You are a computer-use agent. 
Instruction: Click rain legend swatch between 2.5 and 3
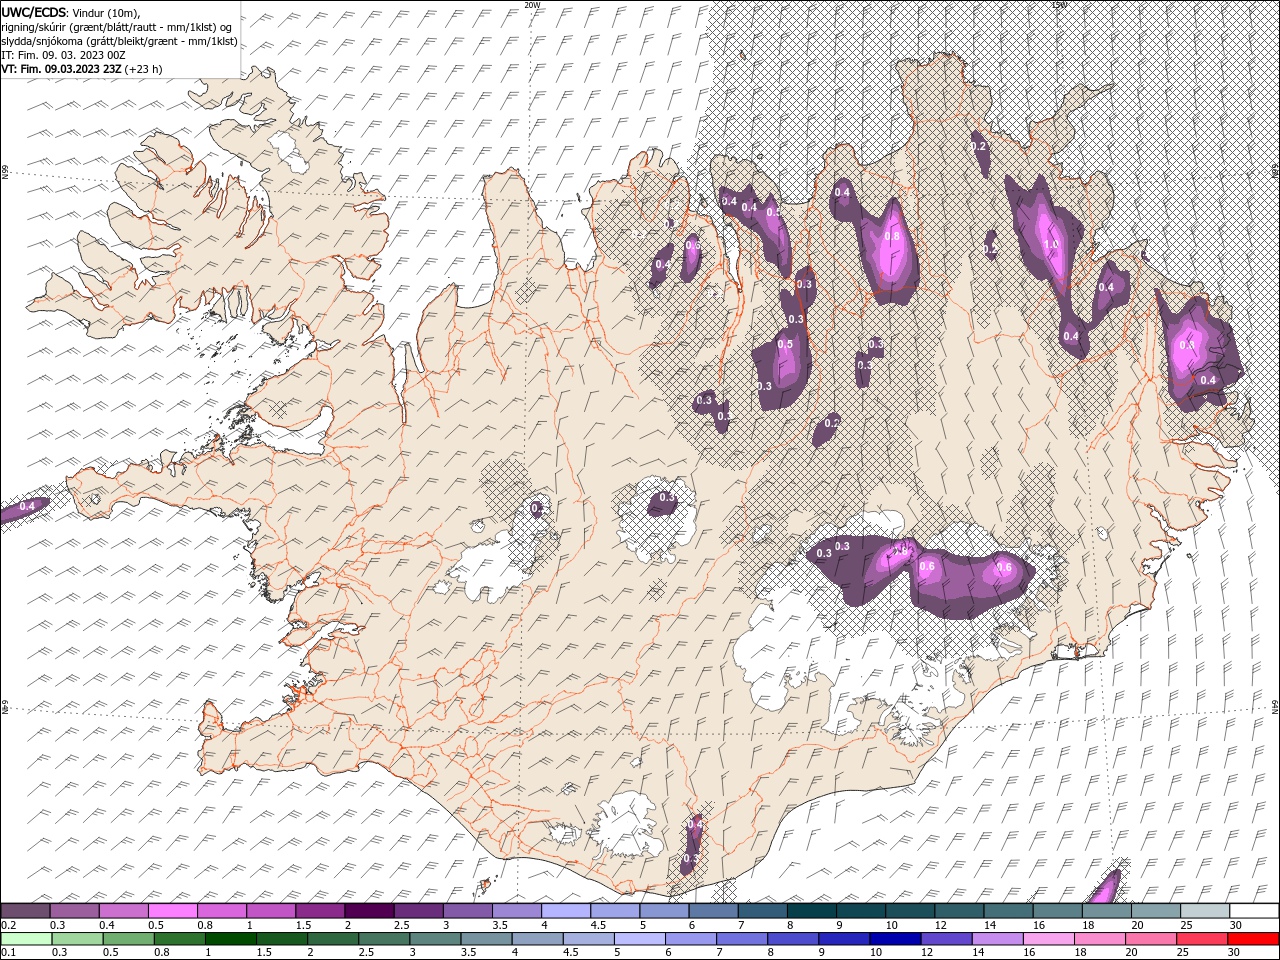tap(383, 939)
